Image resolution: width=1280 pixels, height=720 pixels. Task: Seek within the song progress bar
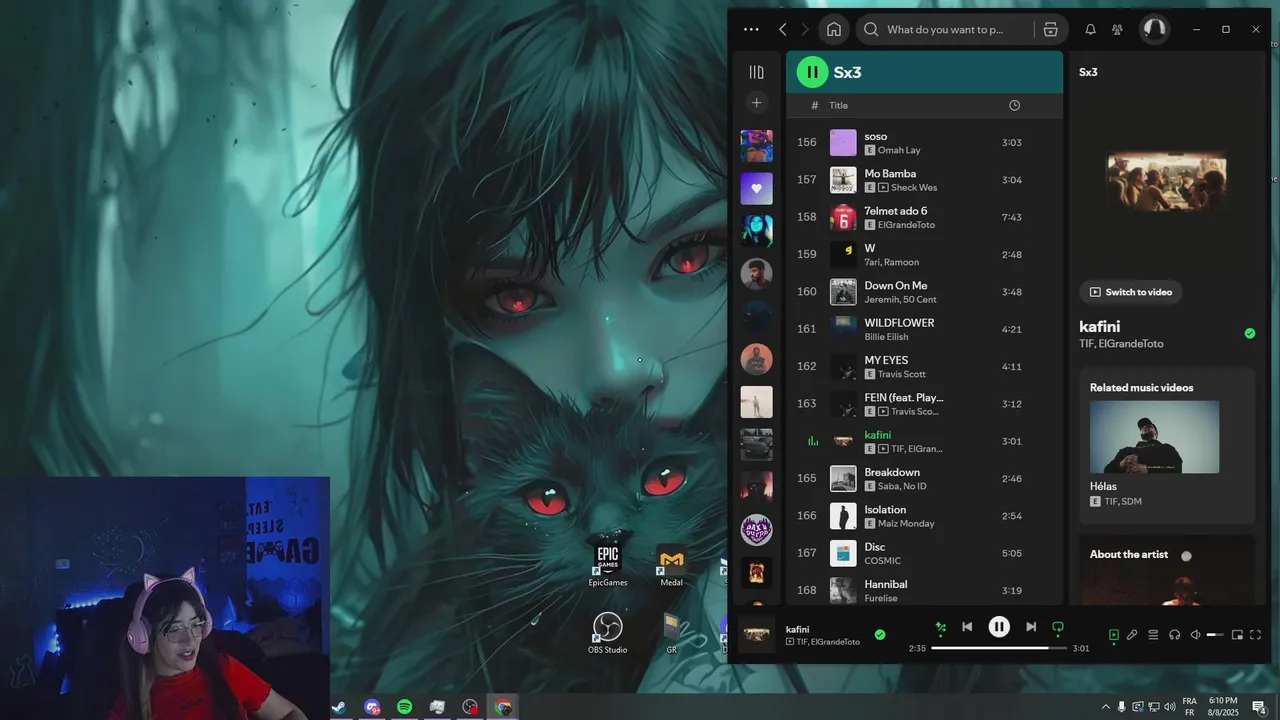[998, 648]
